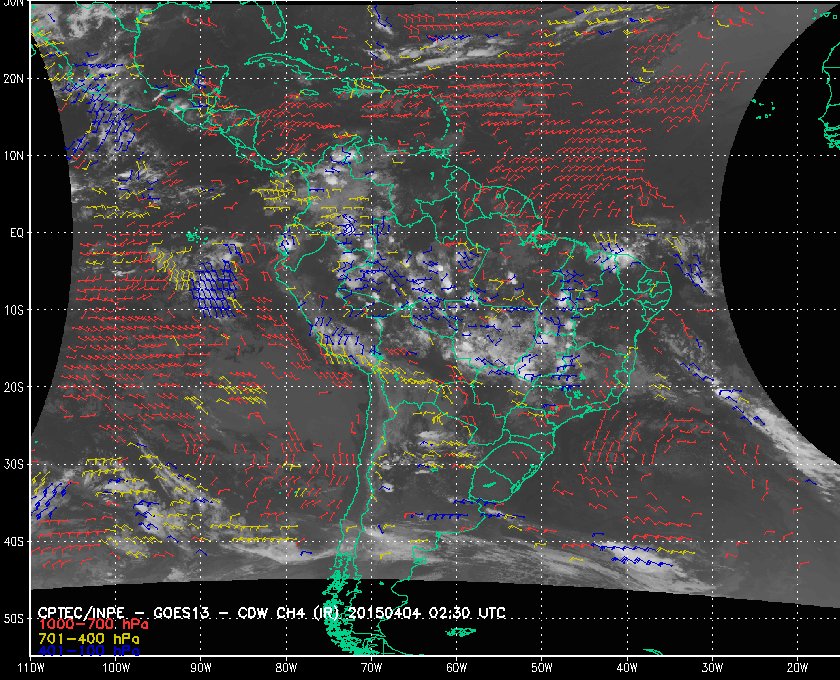The height and width of the screenshot is (680, 840).
Task: Click the 10N latitude label
Action: (14, 156)
